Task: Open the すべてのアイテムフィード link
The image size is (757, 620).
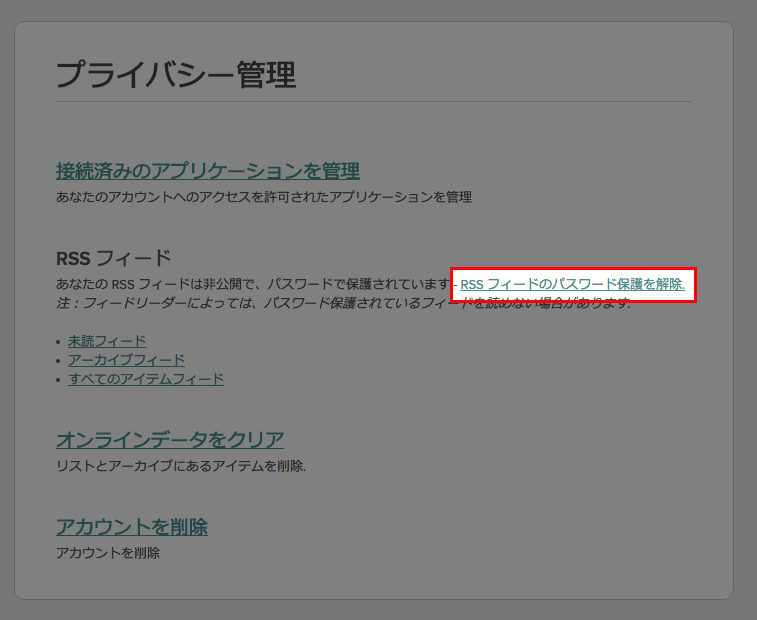Action: pos(146,379)
